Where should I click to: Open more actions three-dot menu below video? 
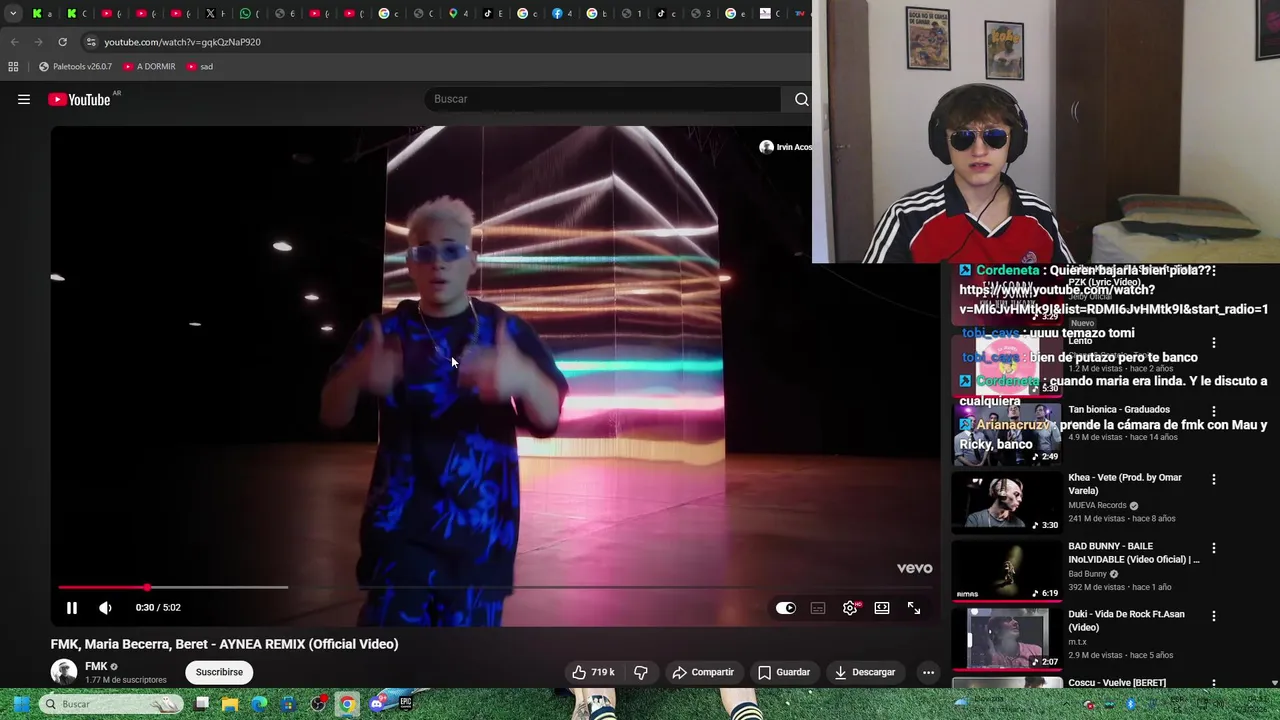pos(928,672)
